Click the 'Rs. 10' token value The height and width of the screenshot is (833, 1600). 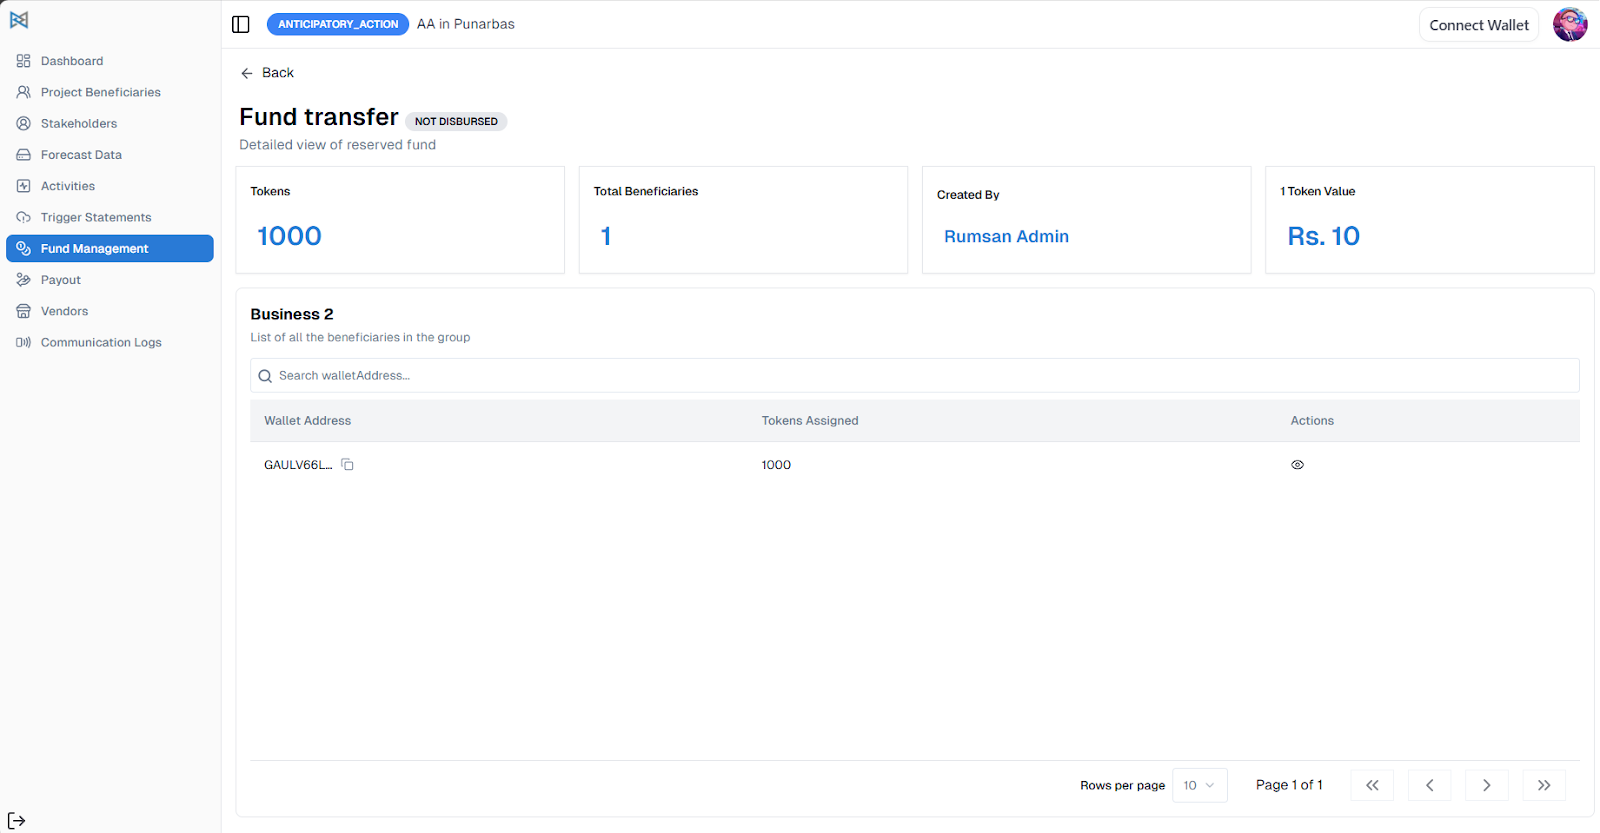coord(1323,236)
